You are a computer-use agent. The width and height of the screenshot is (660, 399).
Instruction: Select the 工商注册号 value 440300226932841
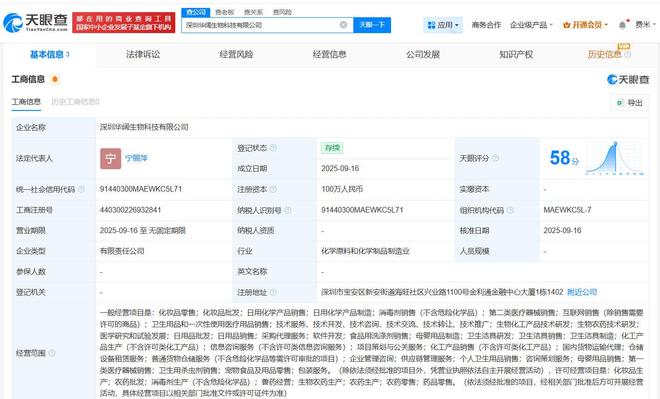(x=130, y=210)
